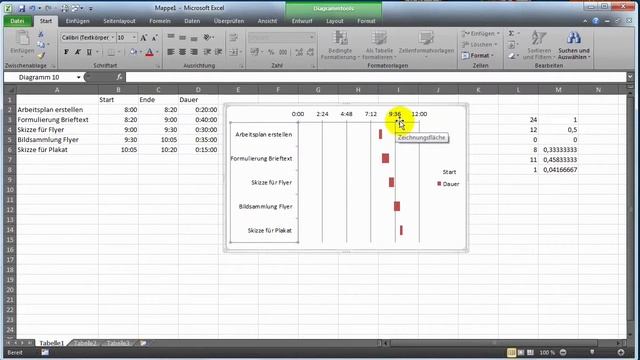640x360 pixels.
Task: Click the font color A icon
Action: tap(149, 52)
